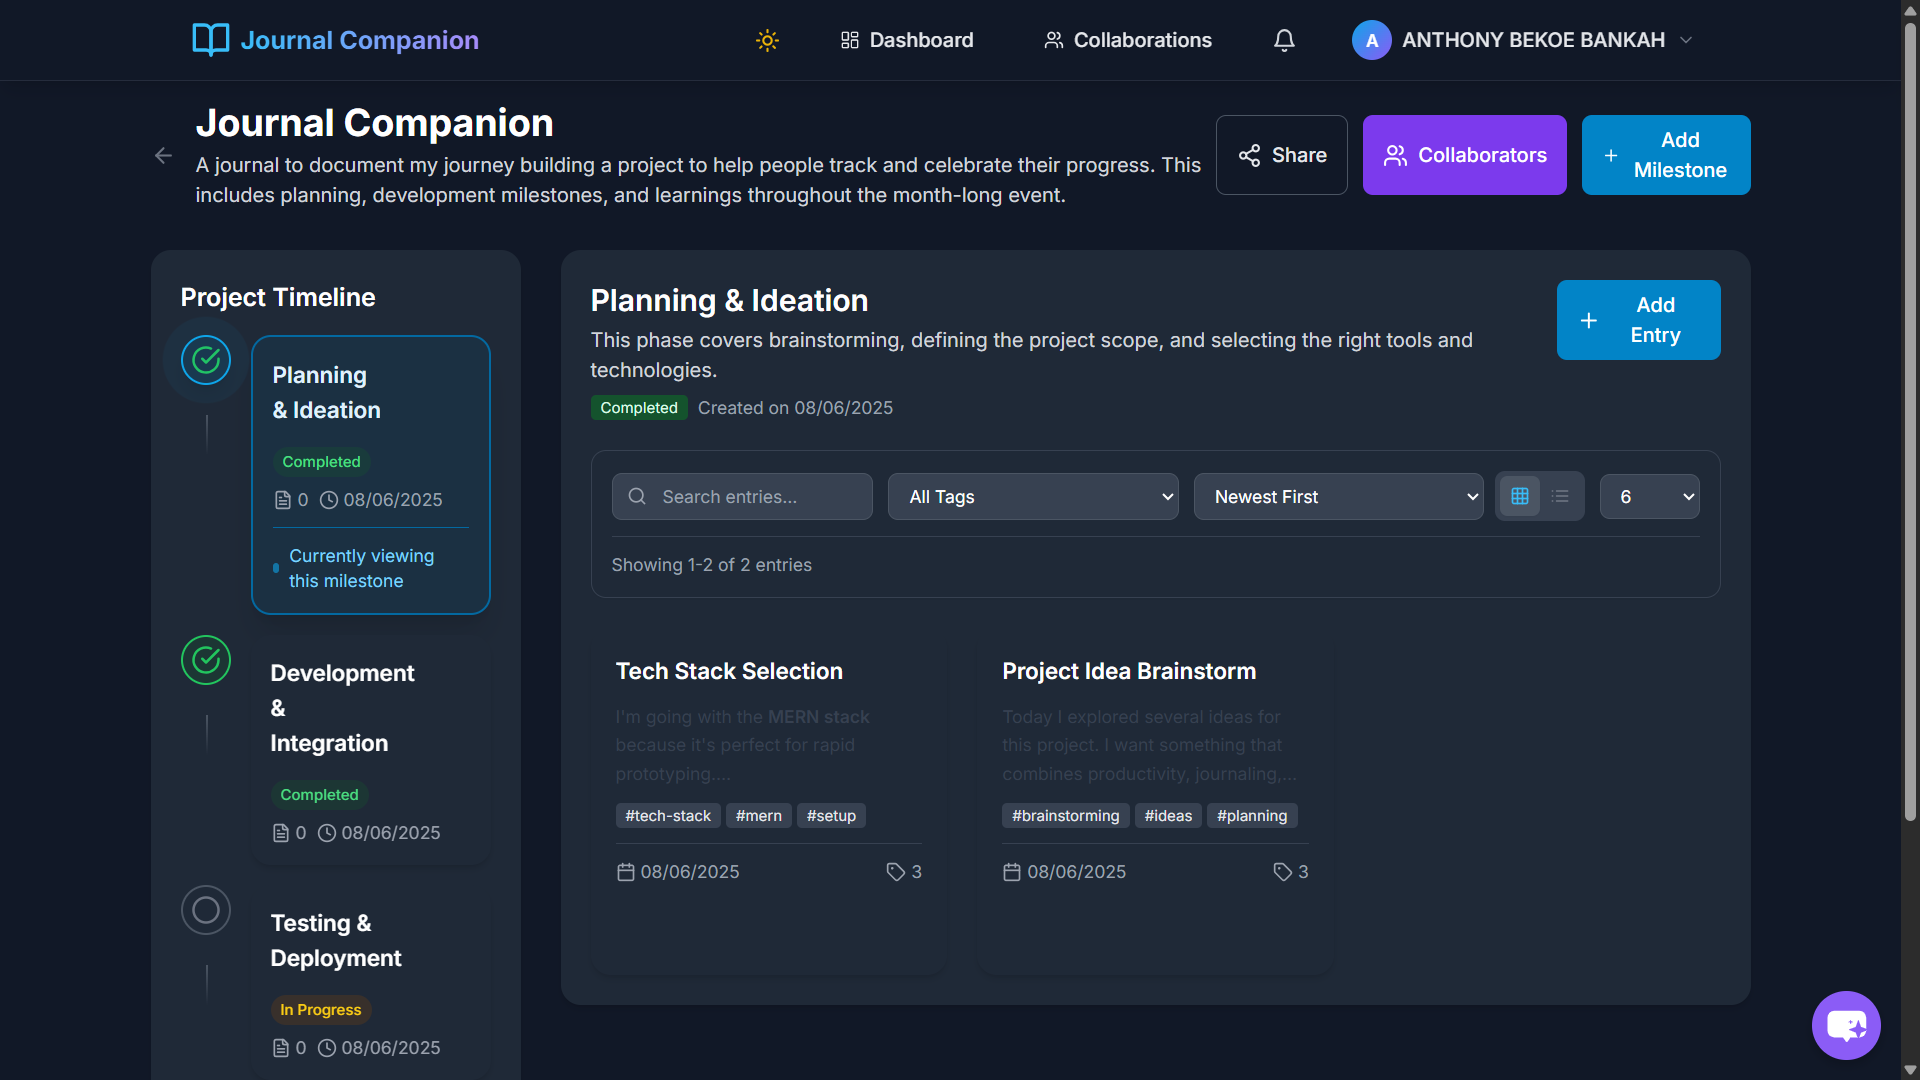
Task: Switch to list view layout
Action: pos(1560,496)
